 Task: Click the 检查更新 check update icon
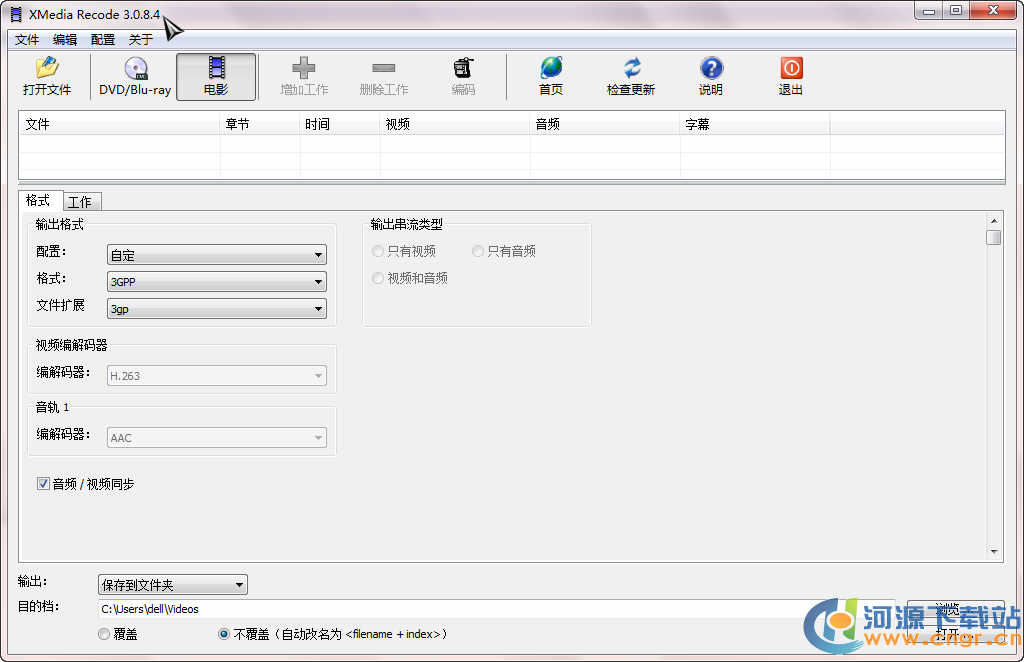(x=631, y=68)
